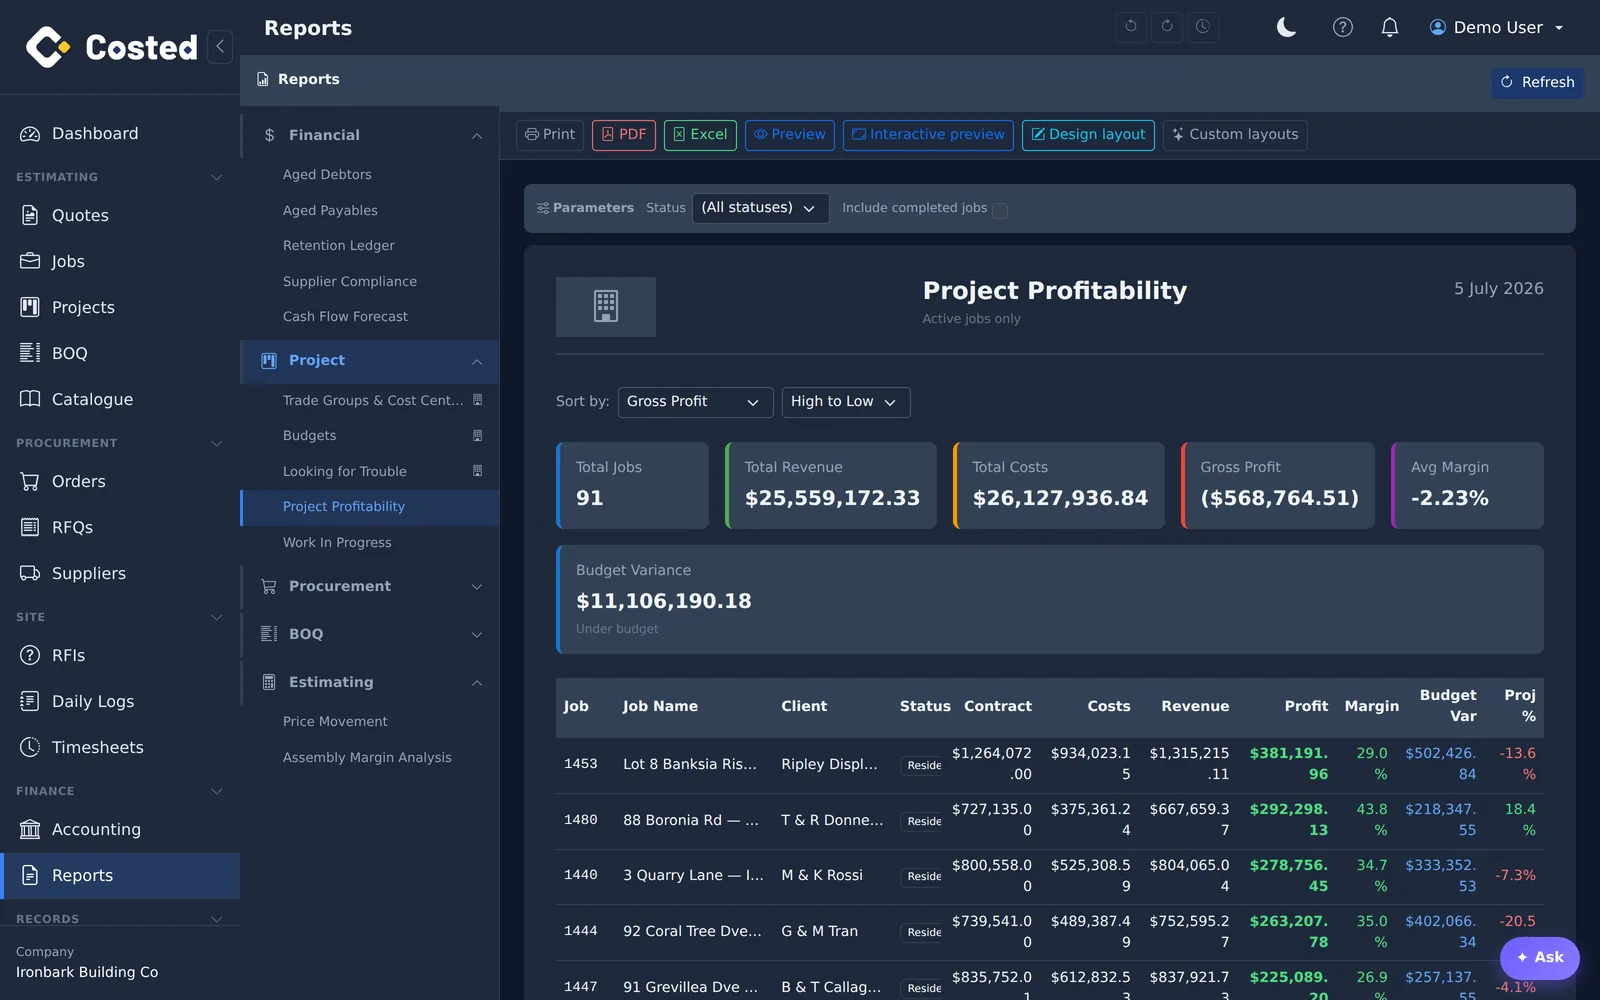Open the Demo User account menu
The image size is (1600, 1000).
[1496, 27]
